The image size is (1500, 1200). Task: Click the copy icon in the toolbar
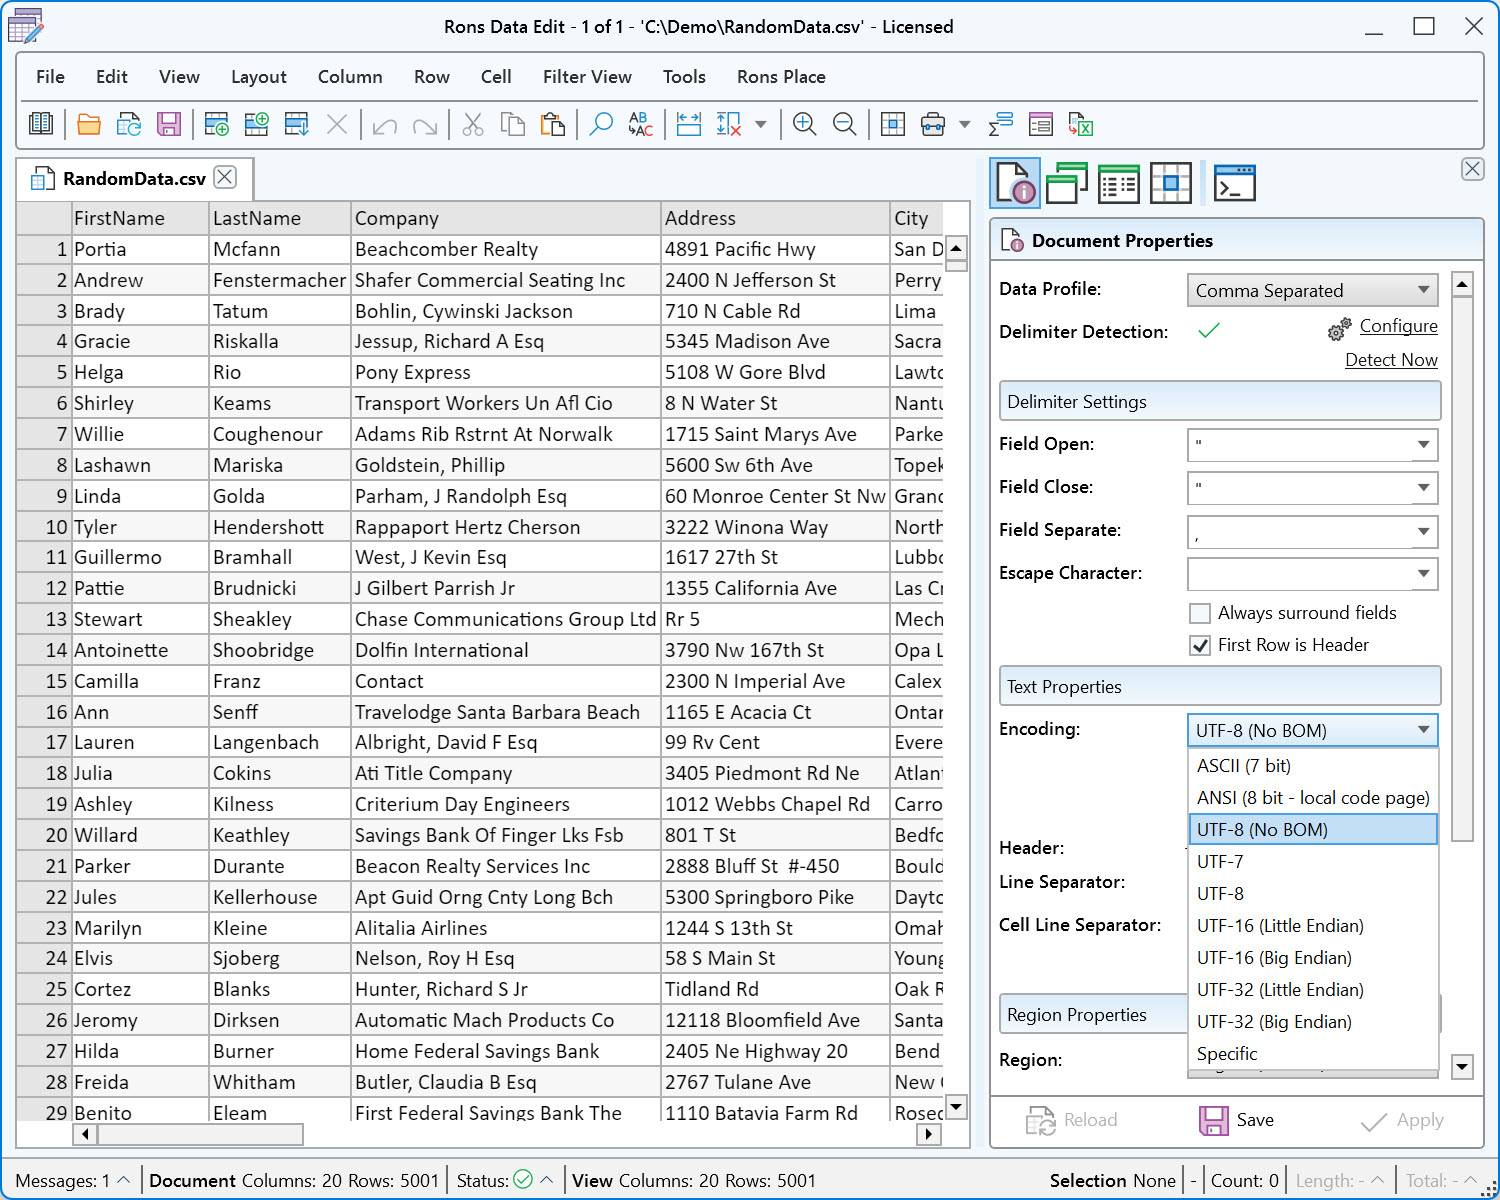click(x=513, y=124)
